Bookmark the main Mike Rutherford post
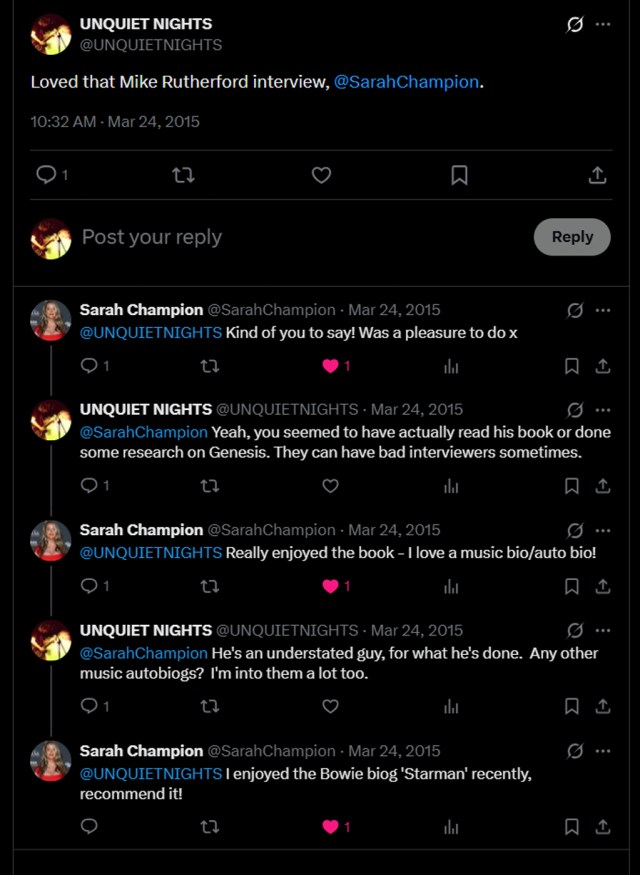This screenshot has width=640, height=875. [459, 175]
